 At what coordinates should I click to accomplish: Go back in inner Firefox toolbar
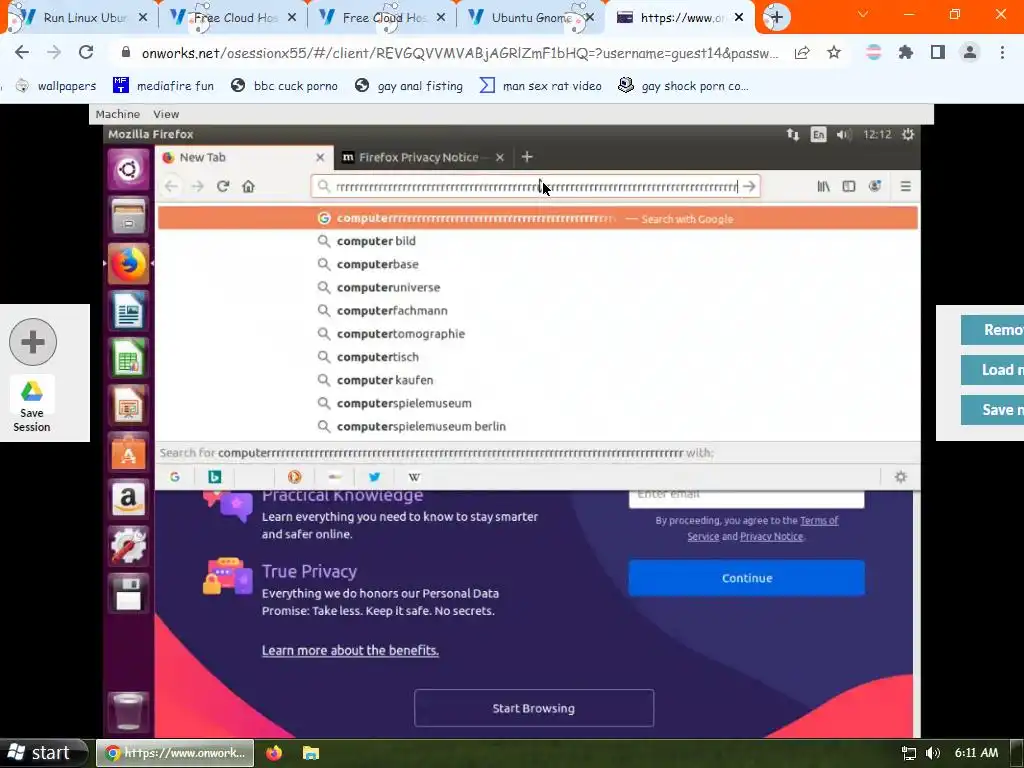point(171,187)
